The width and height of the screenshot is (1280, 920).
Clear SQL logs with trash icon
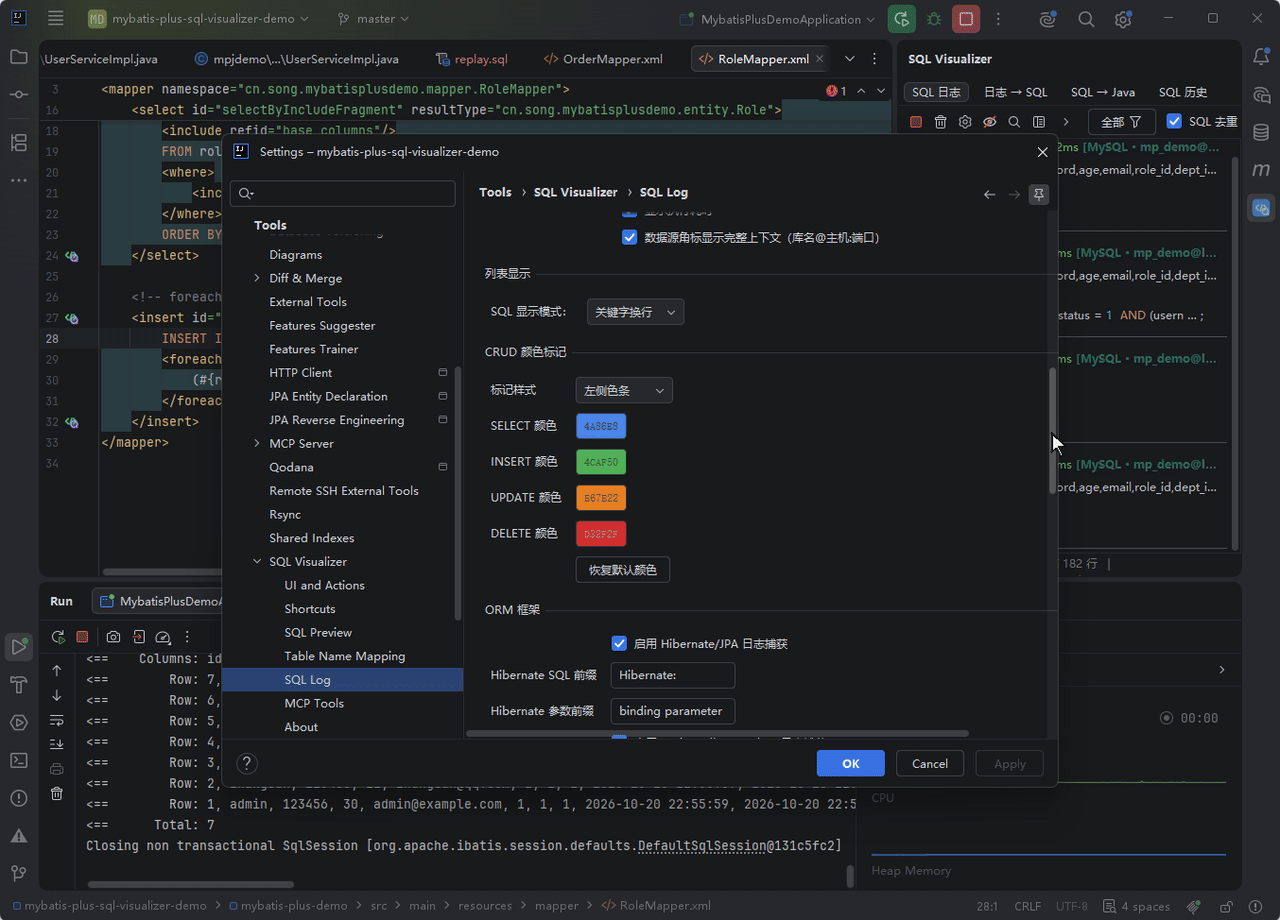click(x=940, y=122)
